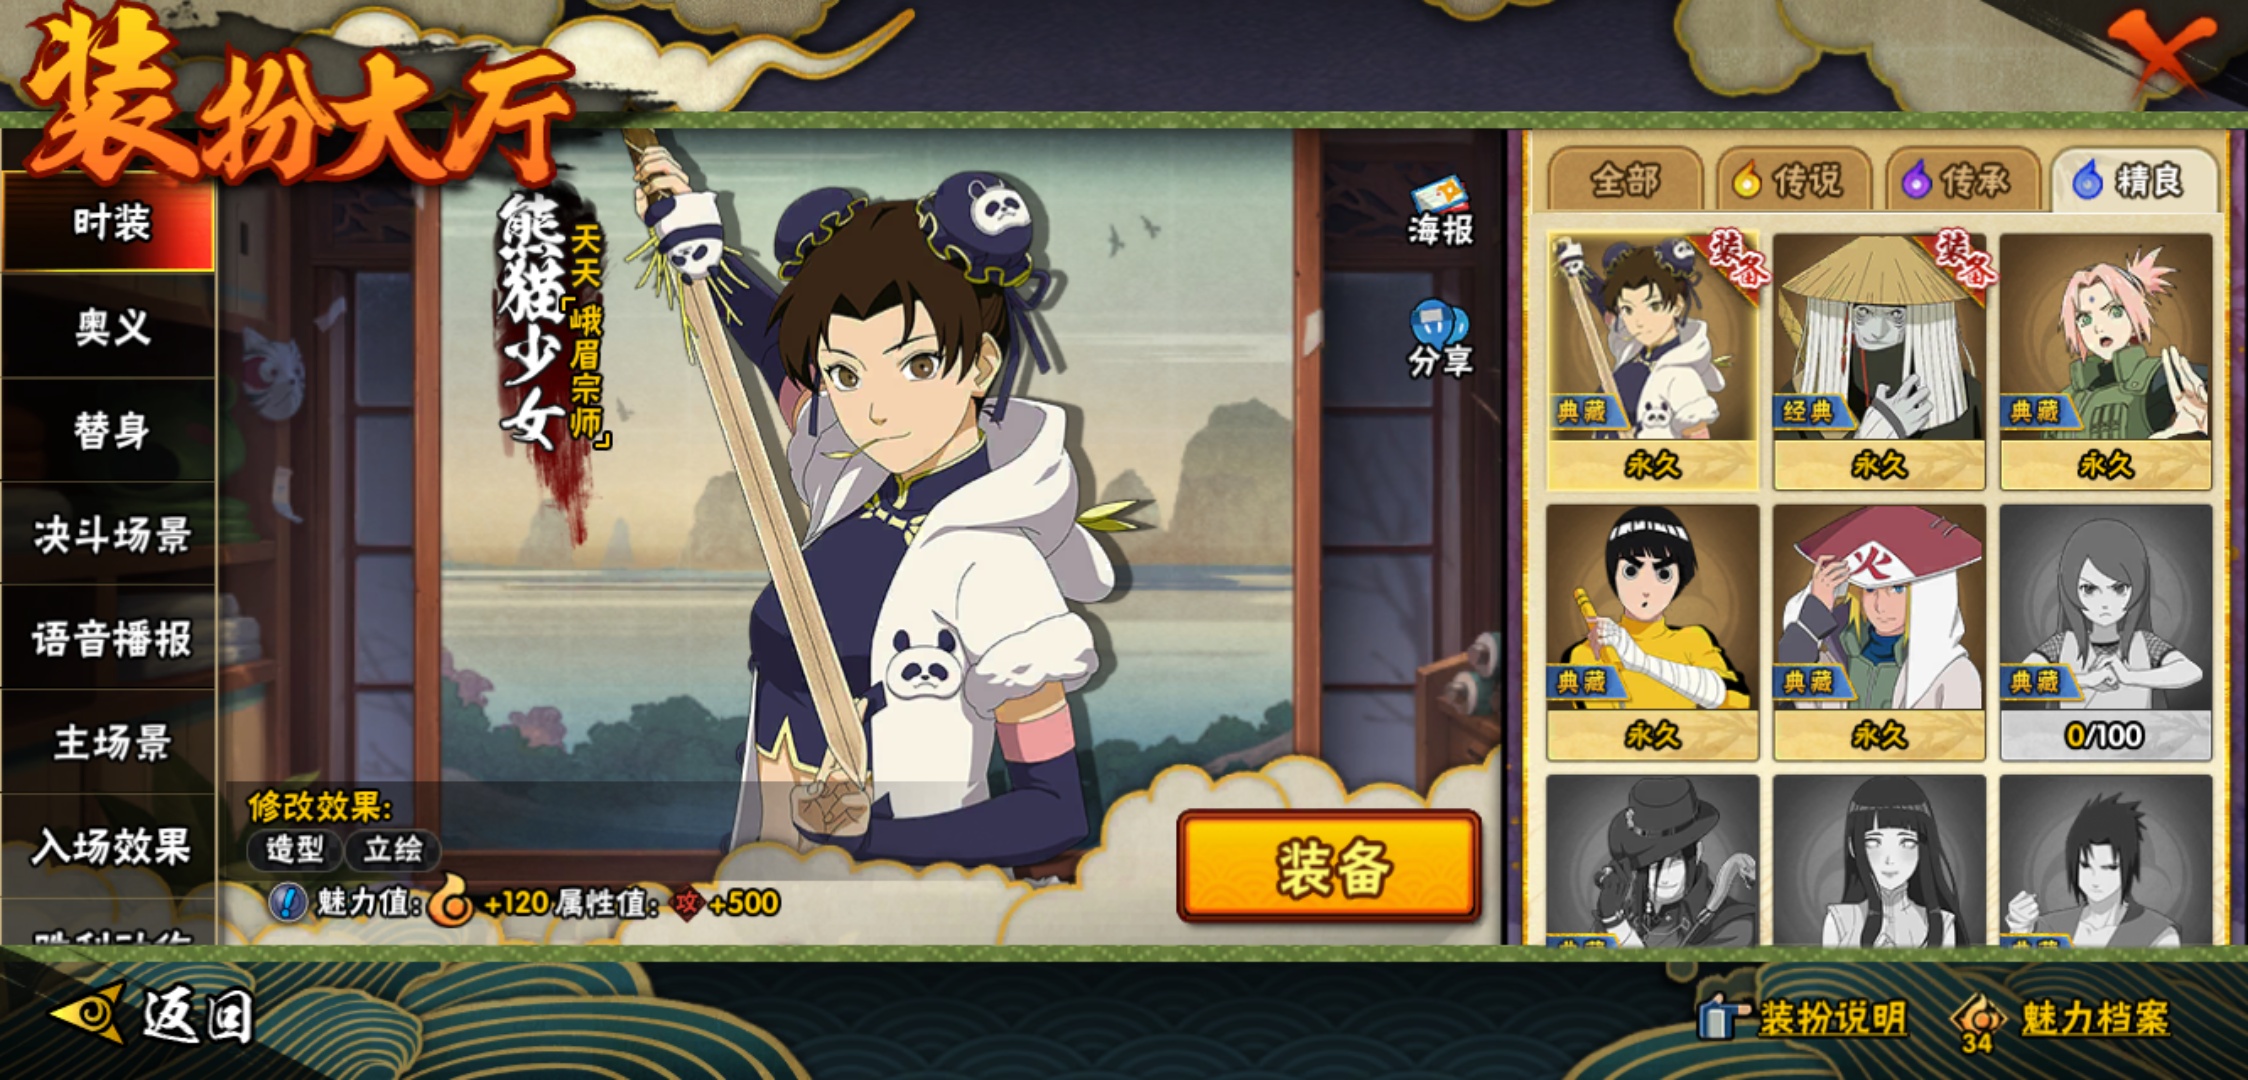
Task: Open 装扮说明 costume guide
Action: click(x=1803, y=1018)
